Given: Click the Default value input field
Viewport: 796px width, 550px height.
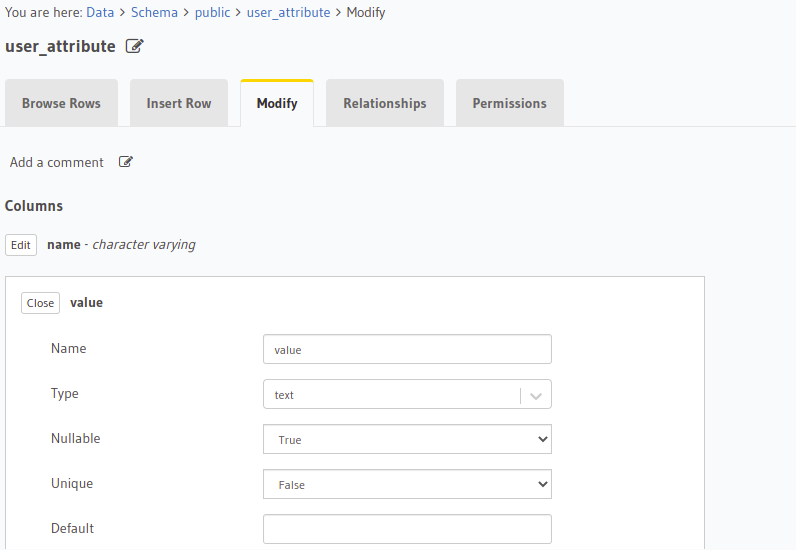Looking at the screenshot, I should [x=407, y=529].
